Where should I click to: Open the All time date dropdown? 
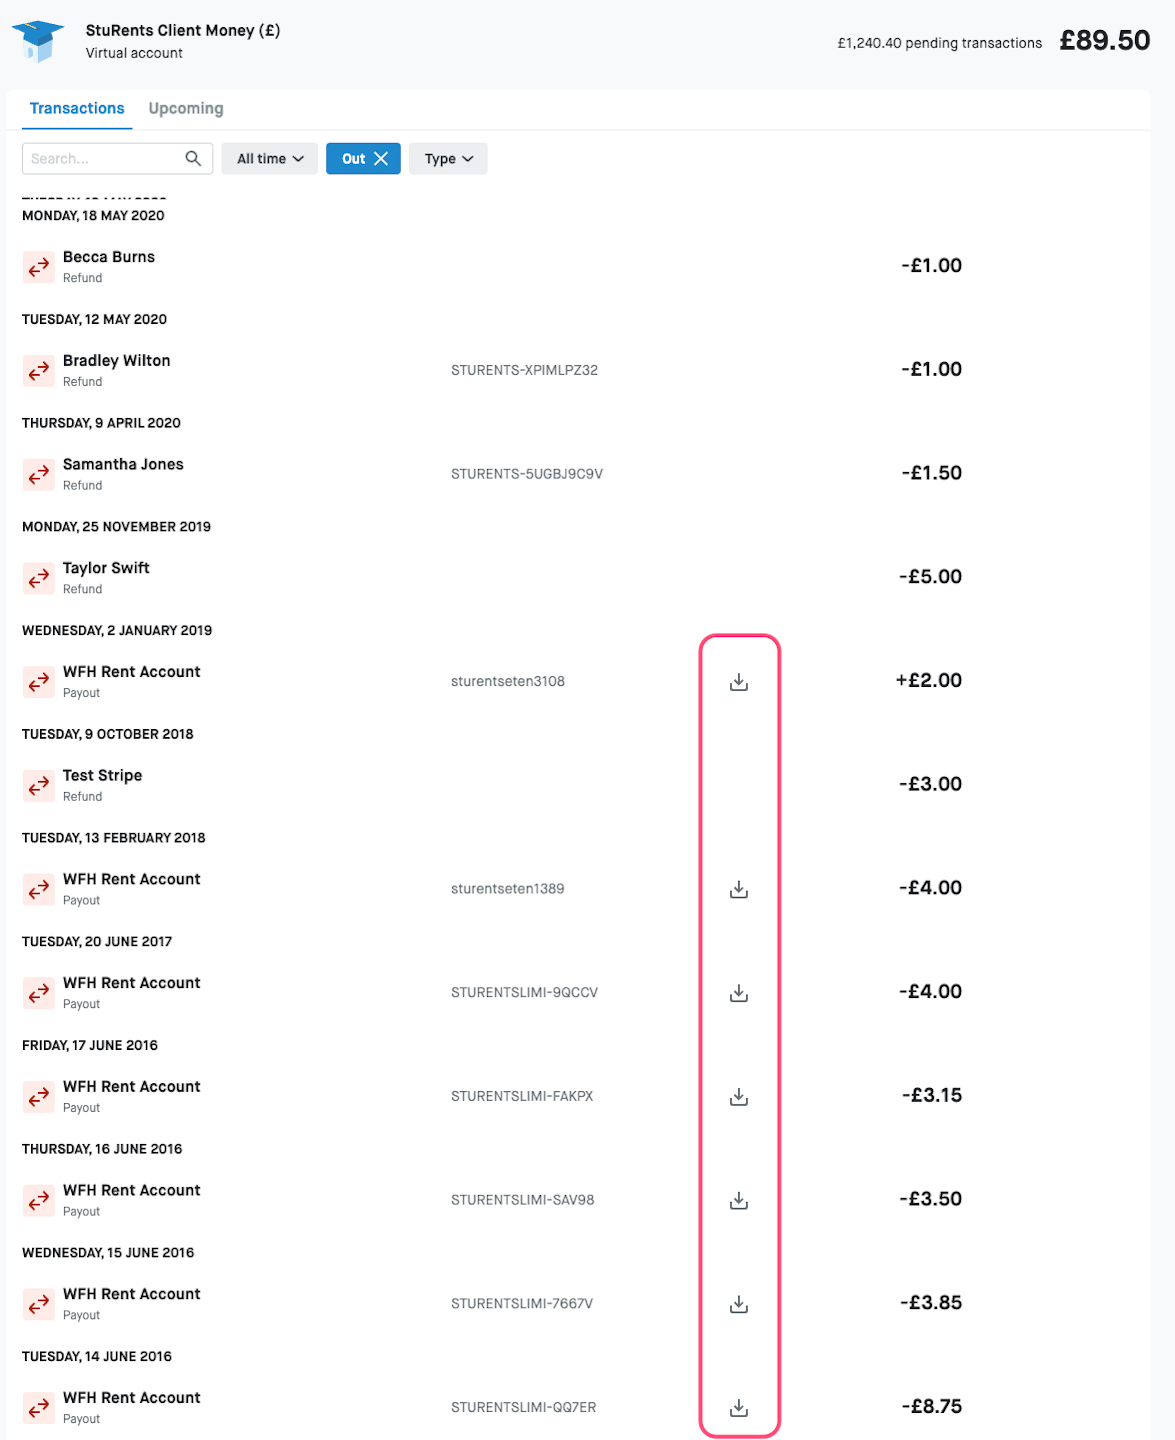[x=270, y=158]
